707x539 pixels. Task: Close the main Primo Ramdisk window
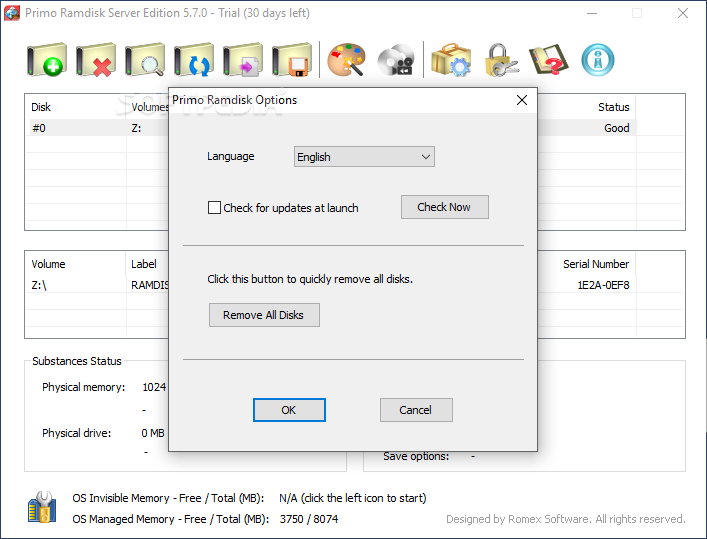coord(683,13)
